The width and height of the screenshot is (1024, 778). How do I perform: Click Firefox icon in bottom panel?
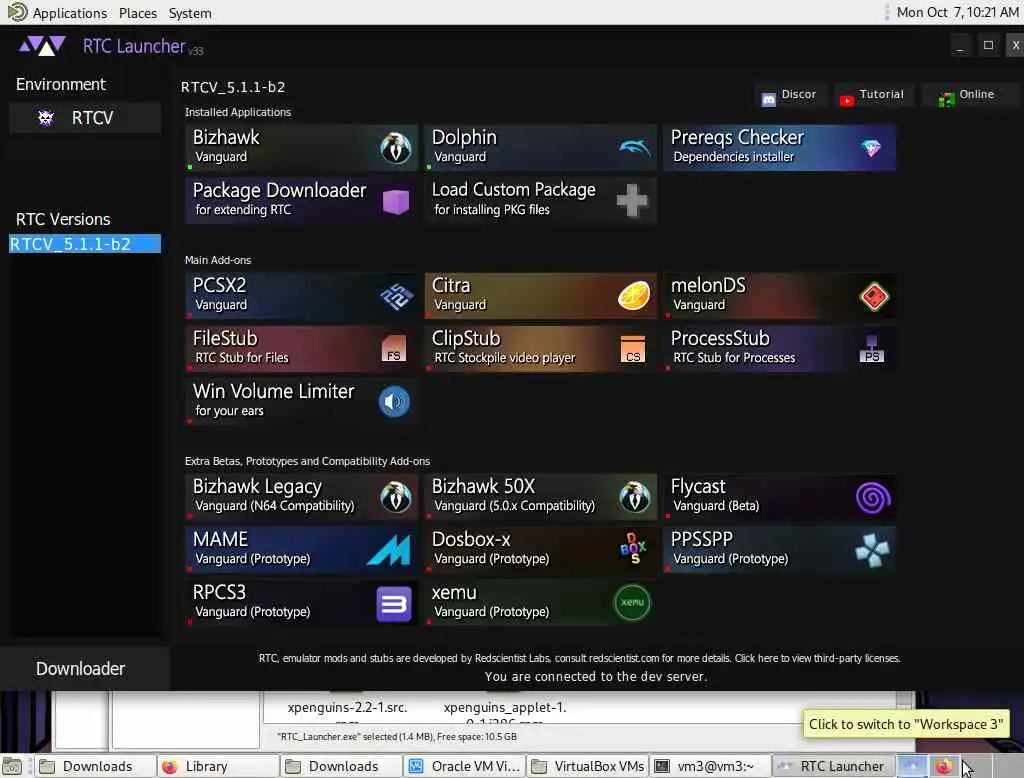point(944,766)
